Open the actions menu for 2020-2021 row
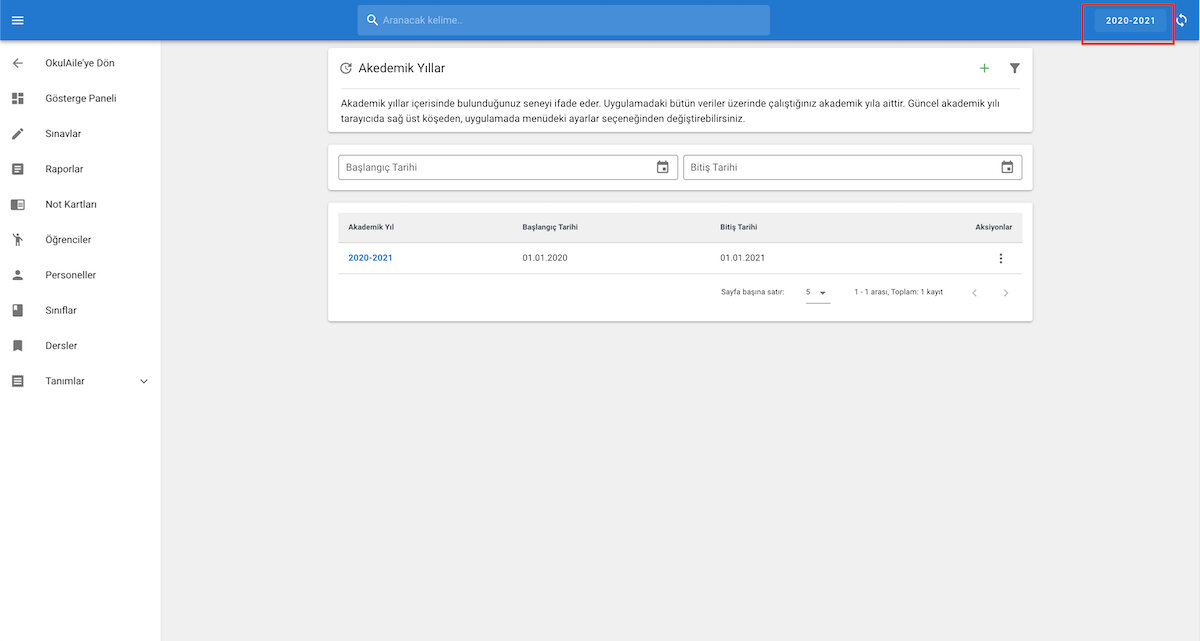The image size is (1200, 641). pos(1000,258)
